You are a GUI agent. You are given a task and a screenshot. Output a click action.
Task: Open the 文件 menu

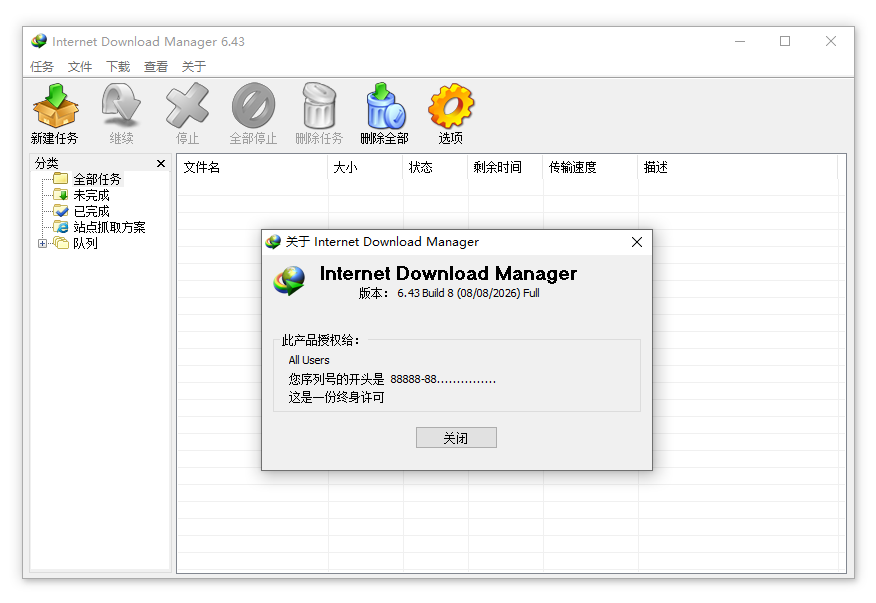pos(80,67)
